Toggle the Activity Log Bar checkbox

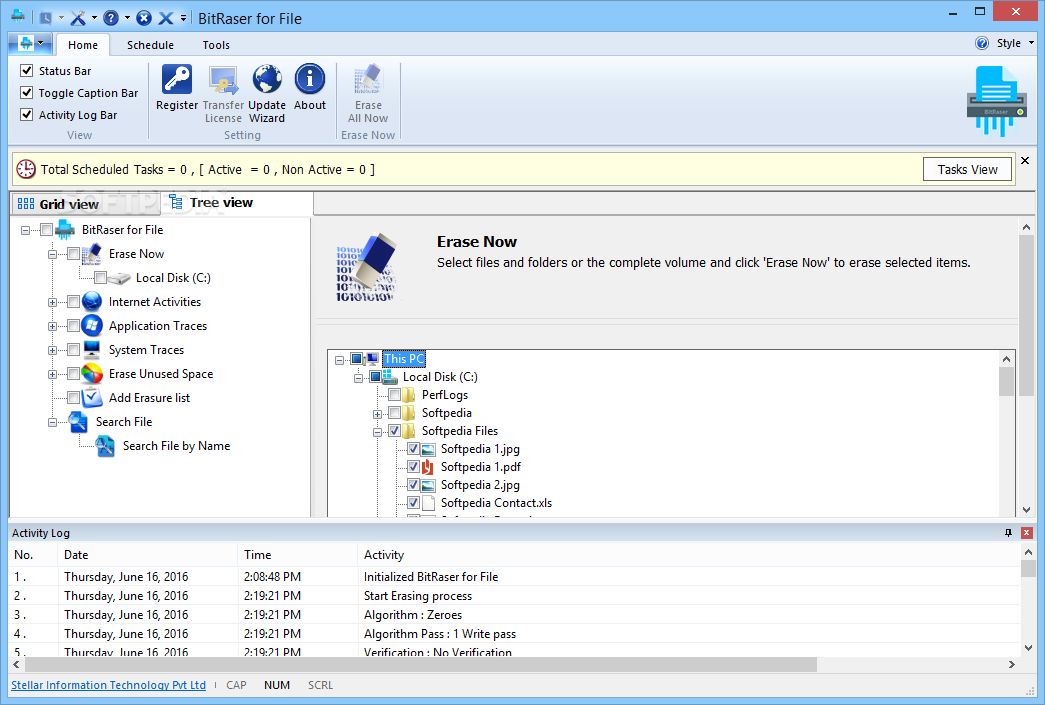[x=27, y=115]
